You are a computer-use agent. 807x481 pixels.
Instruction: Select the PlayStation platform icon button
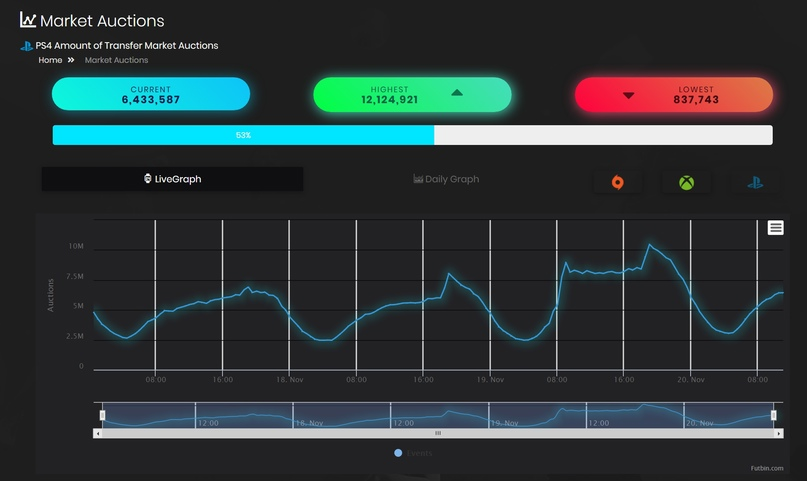tap(755, 182)
